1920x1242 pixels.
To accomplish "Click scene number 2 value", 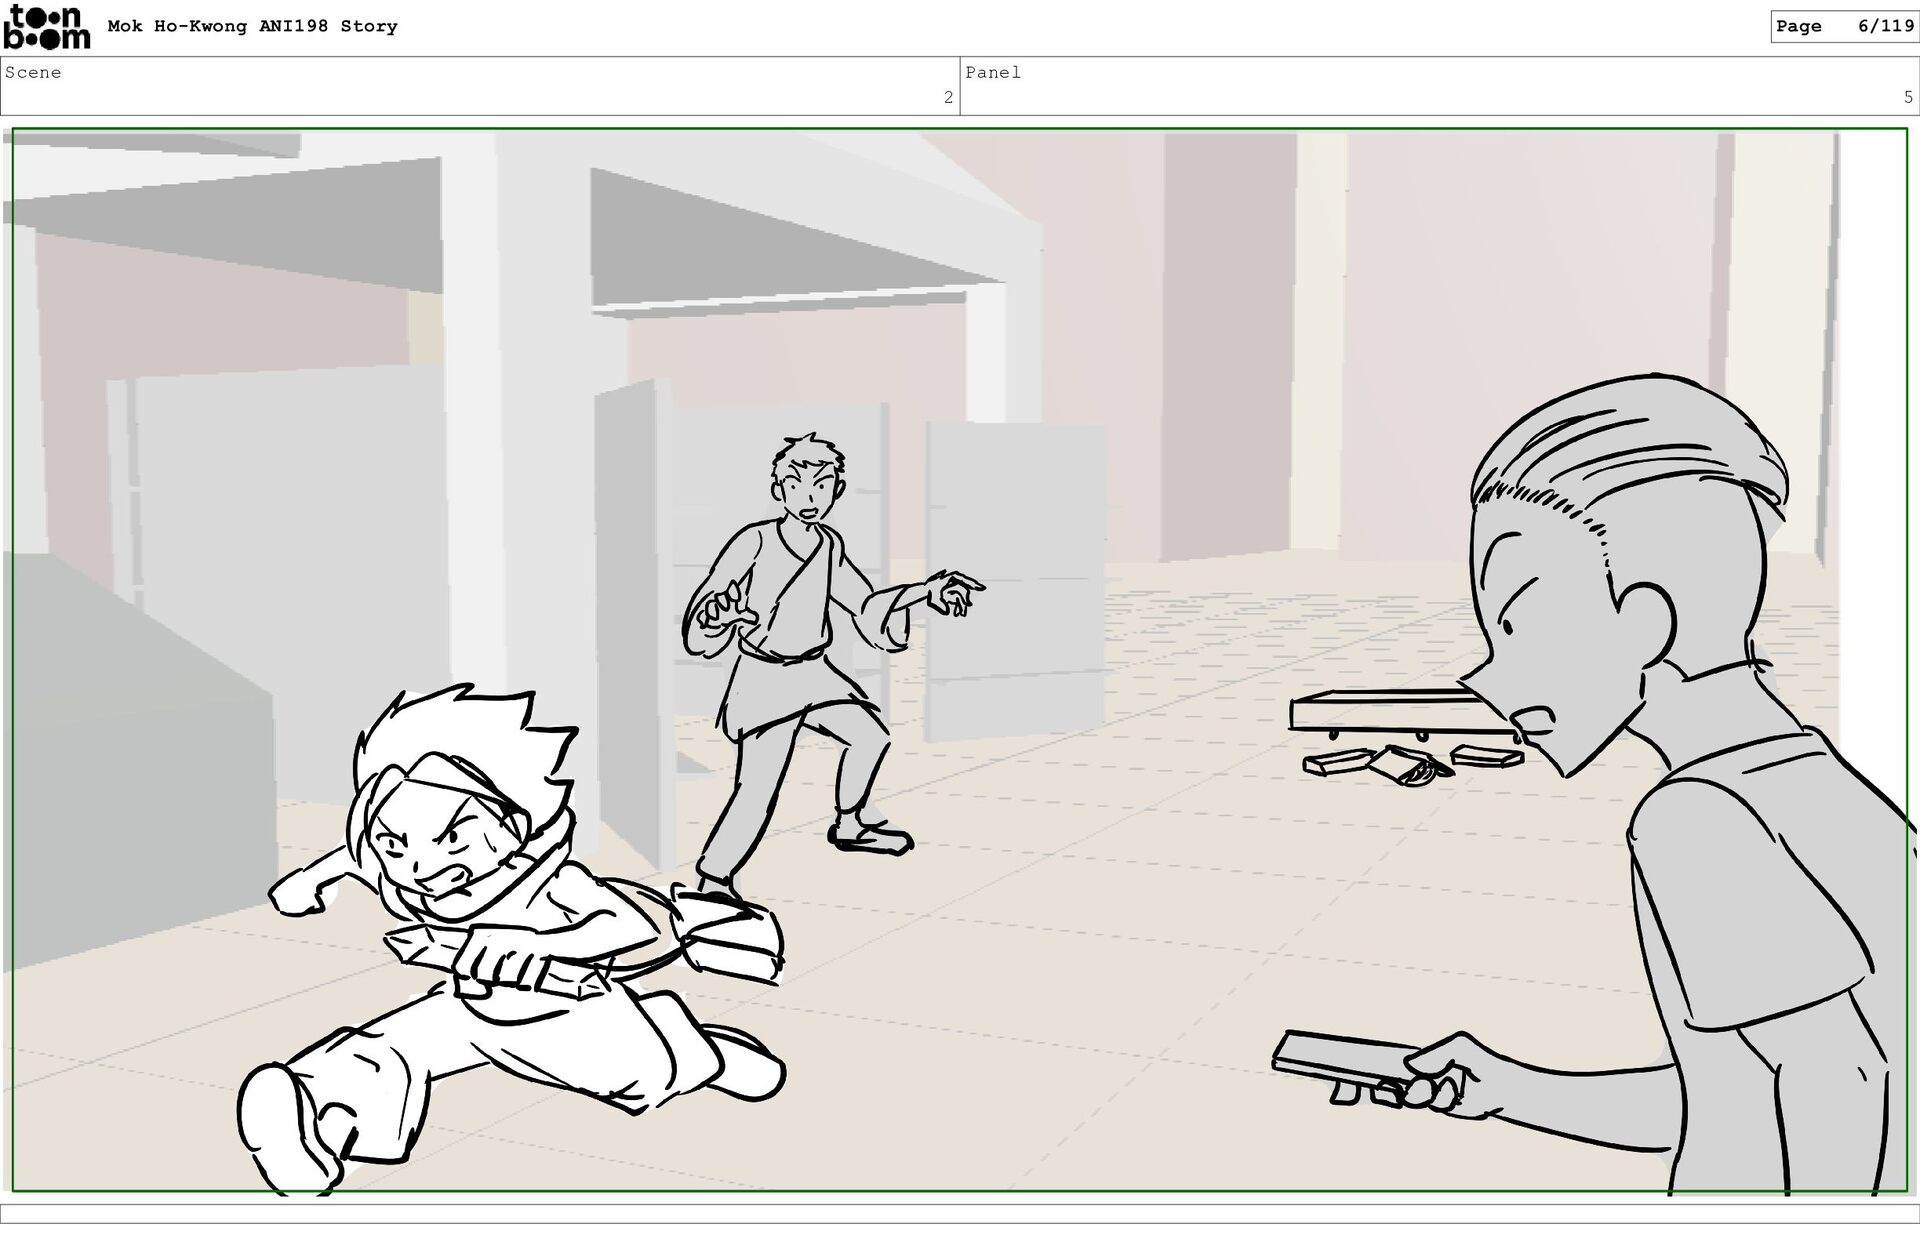I will pyautogui.click(x=948, y=98).
